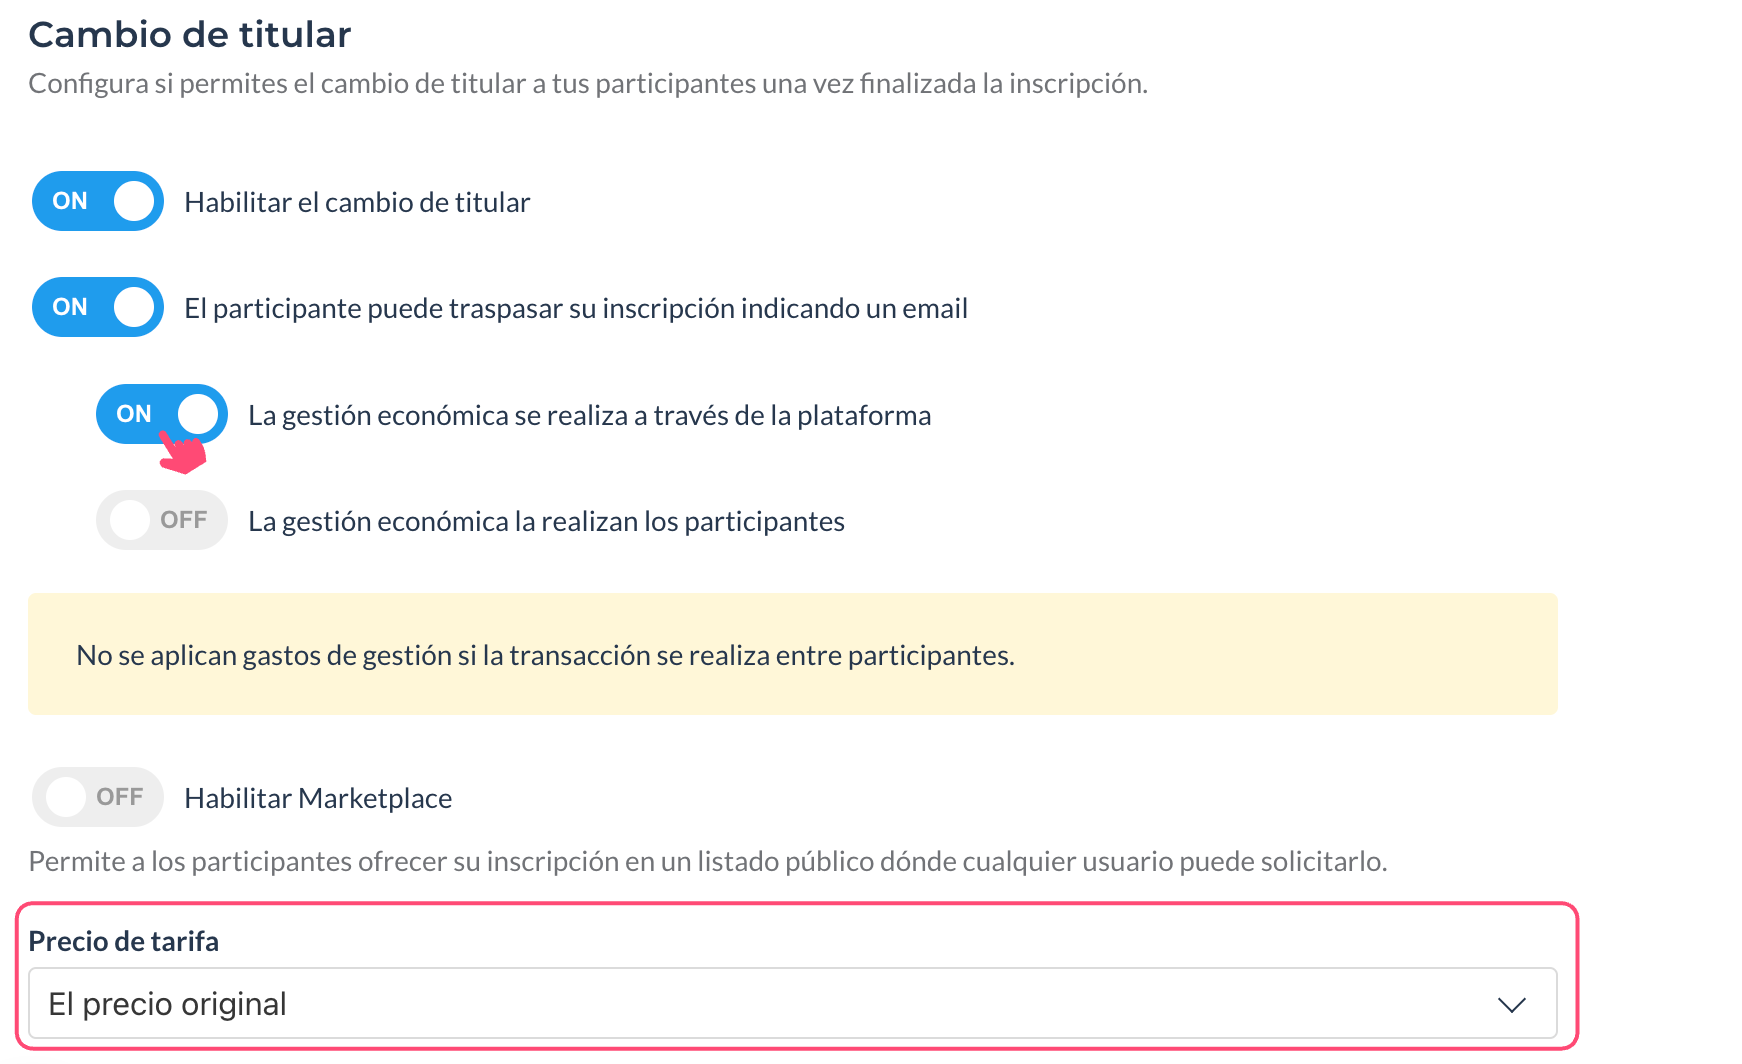Enable the Habilitar Marketplace switch
The image size is (1742, 1064).
pos(98,797)
